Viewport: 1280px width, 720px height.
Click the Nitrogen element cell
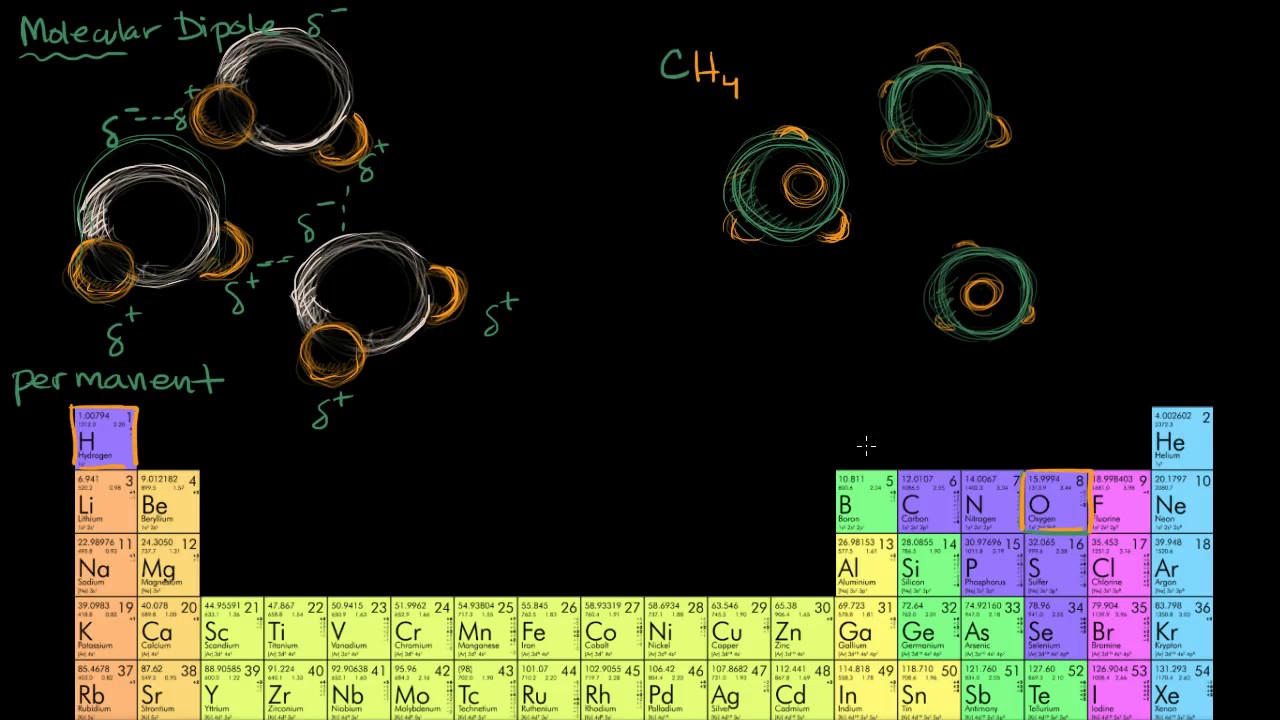[992, 501]
